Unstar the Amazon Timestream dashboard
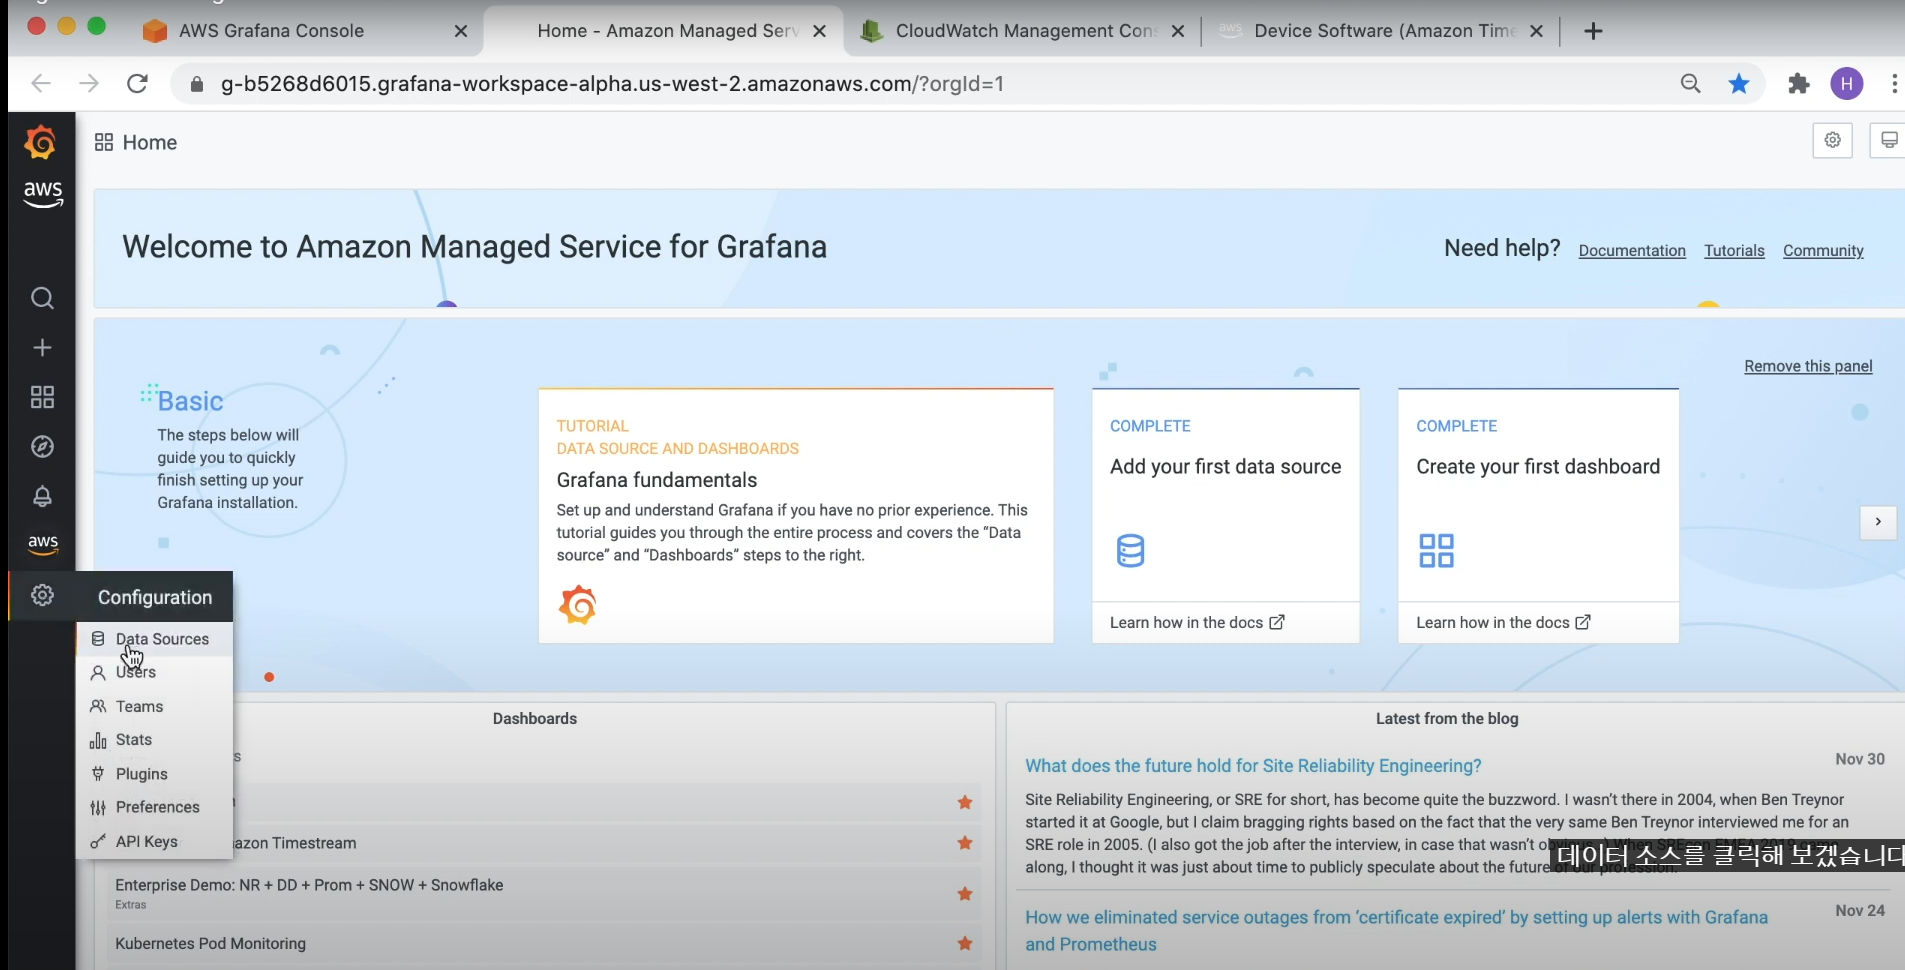The image size is (1905, 970). pyautogui.click(x=965, y=843)
